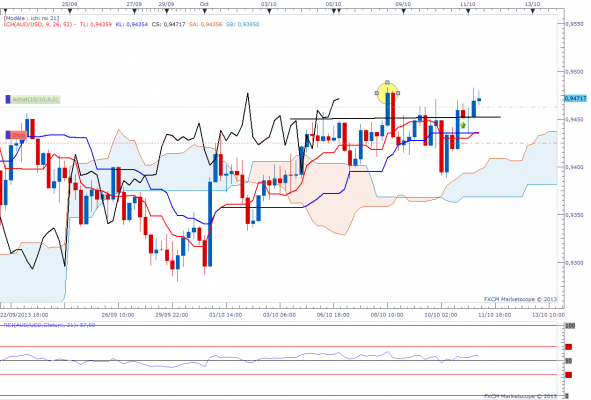Click the 13/10 triangle marker on the top ruler

(533, 12)
